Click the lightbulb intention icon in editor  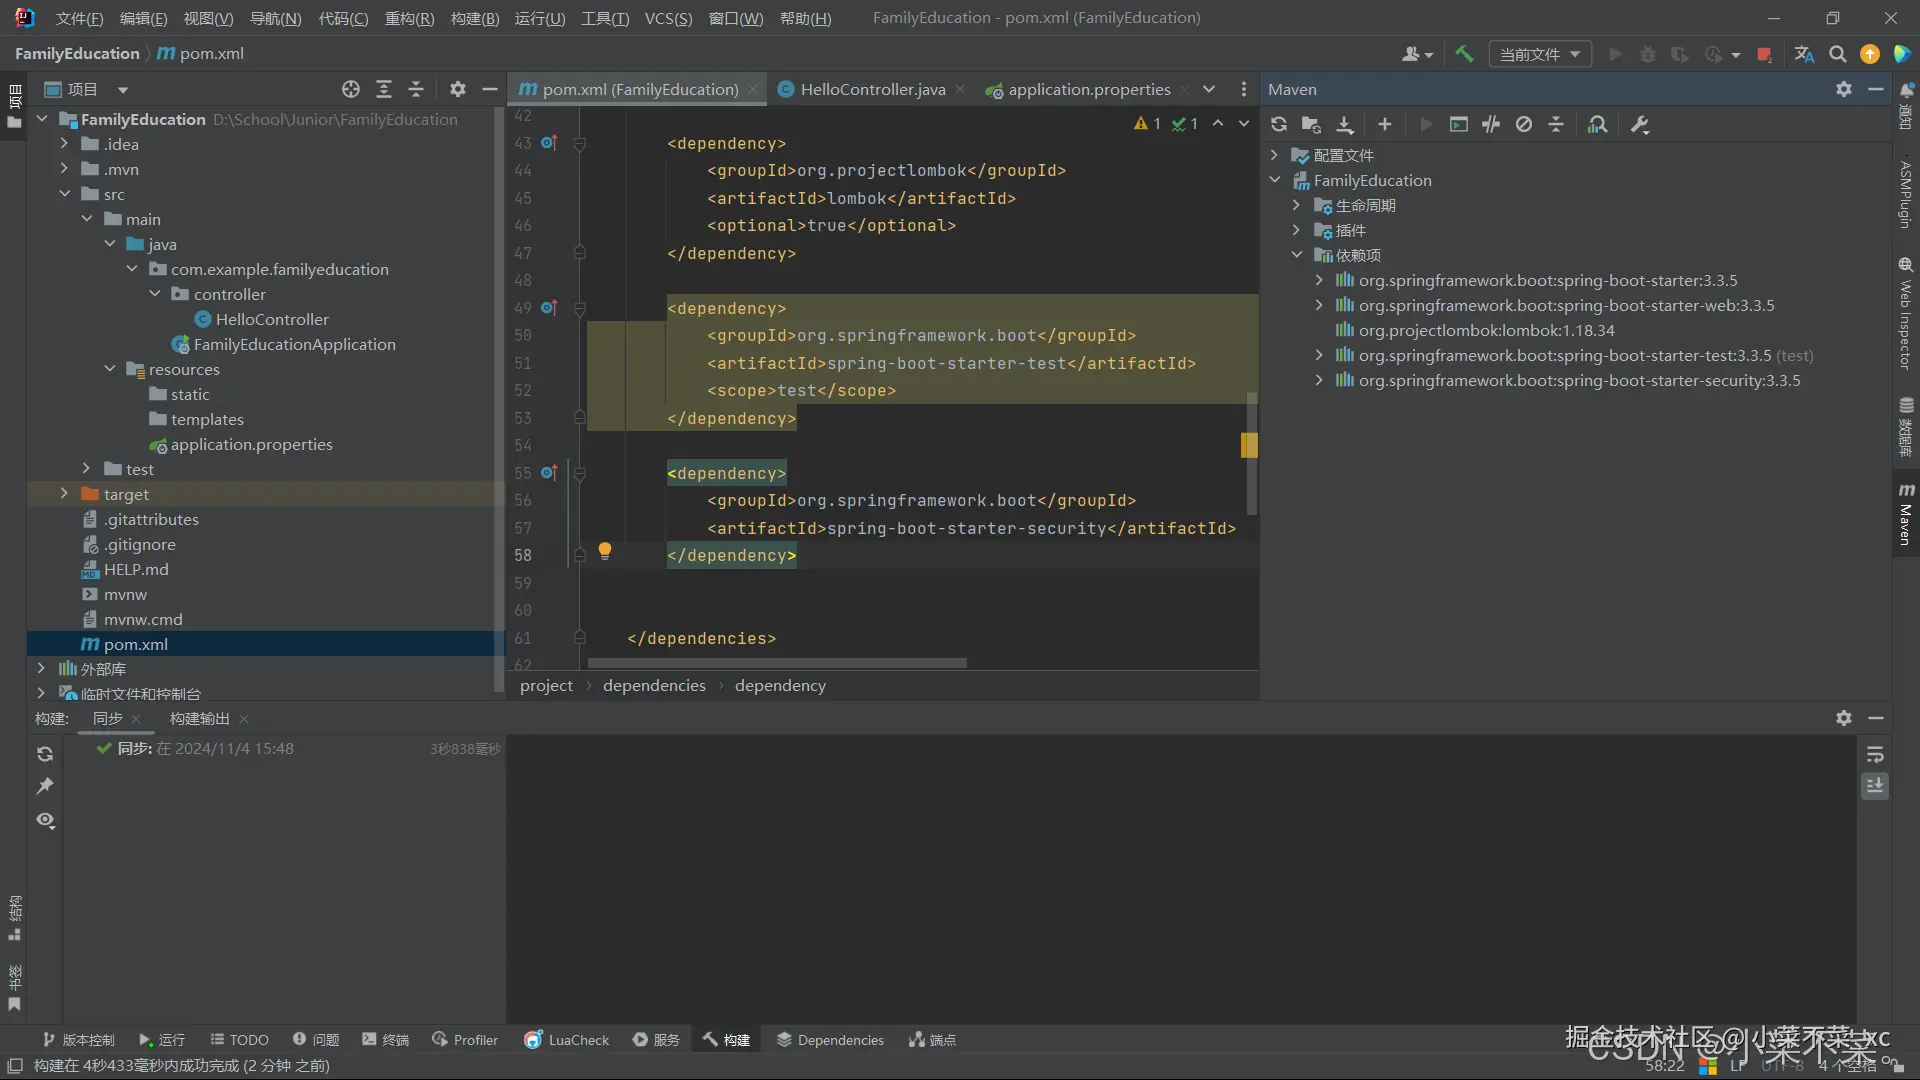tap(604, 550)
